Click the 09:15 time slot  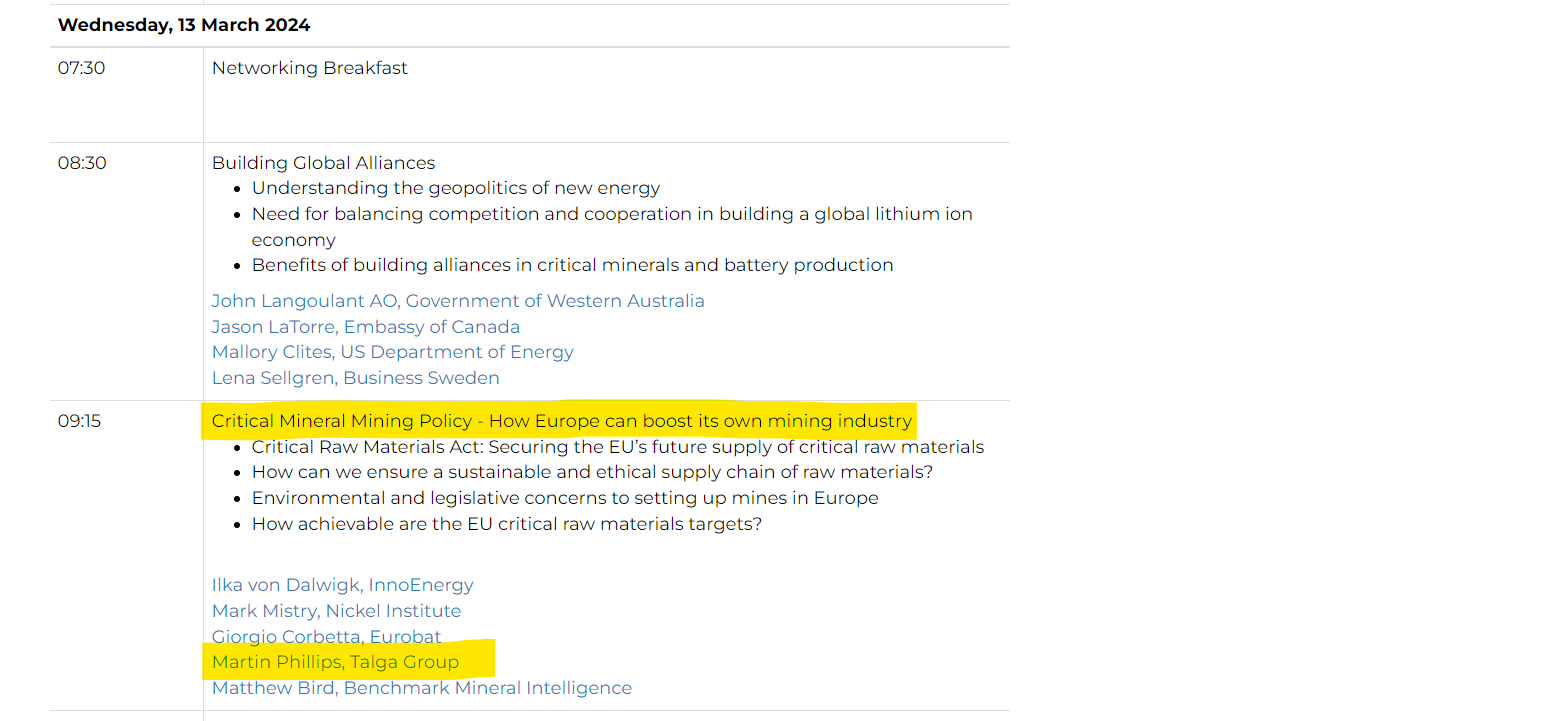click(79, 421)
